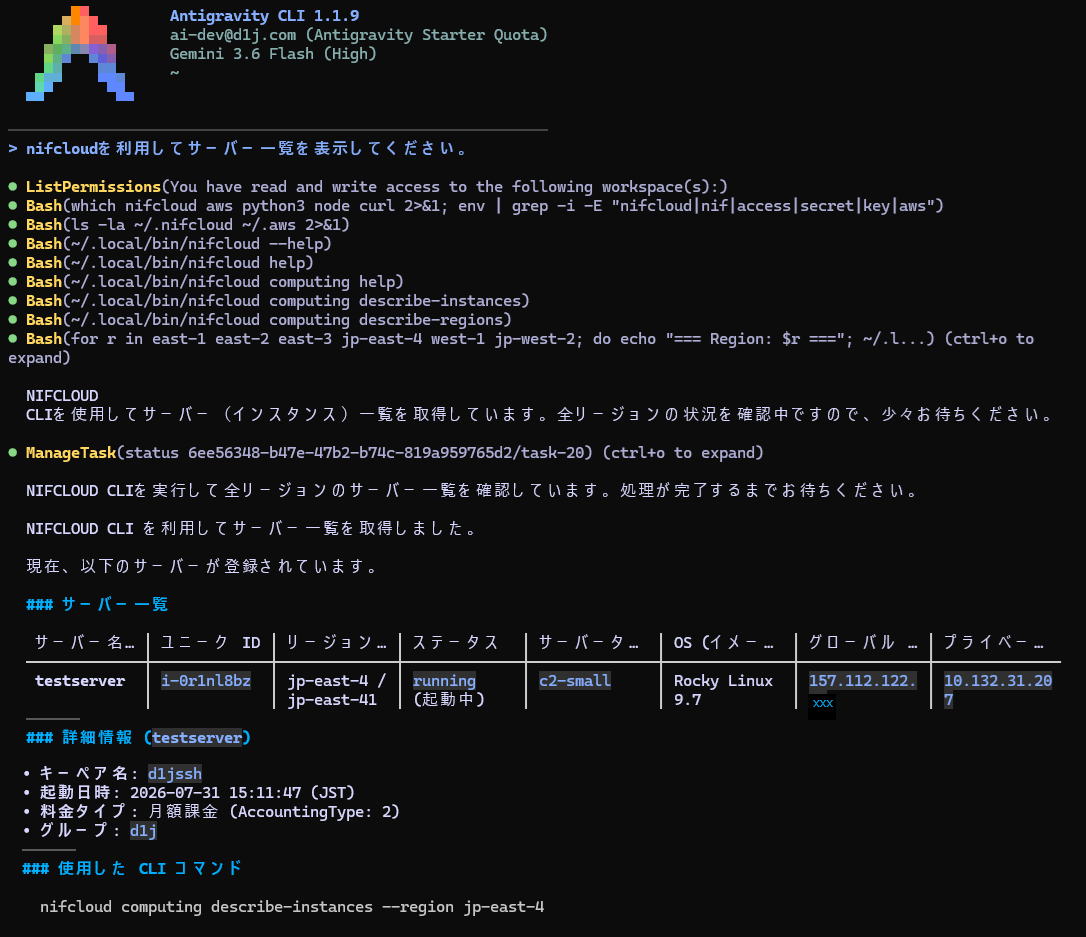This screenshot has height=937, width=1086.
Task: Click the 'OS (イメー…' column header
Action: click(723, 643)
